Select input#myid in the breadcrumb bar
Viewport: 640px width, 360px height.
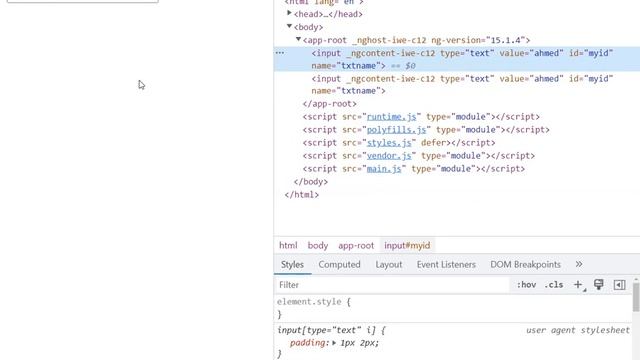[x=407, y=245]
